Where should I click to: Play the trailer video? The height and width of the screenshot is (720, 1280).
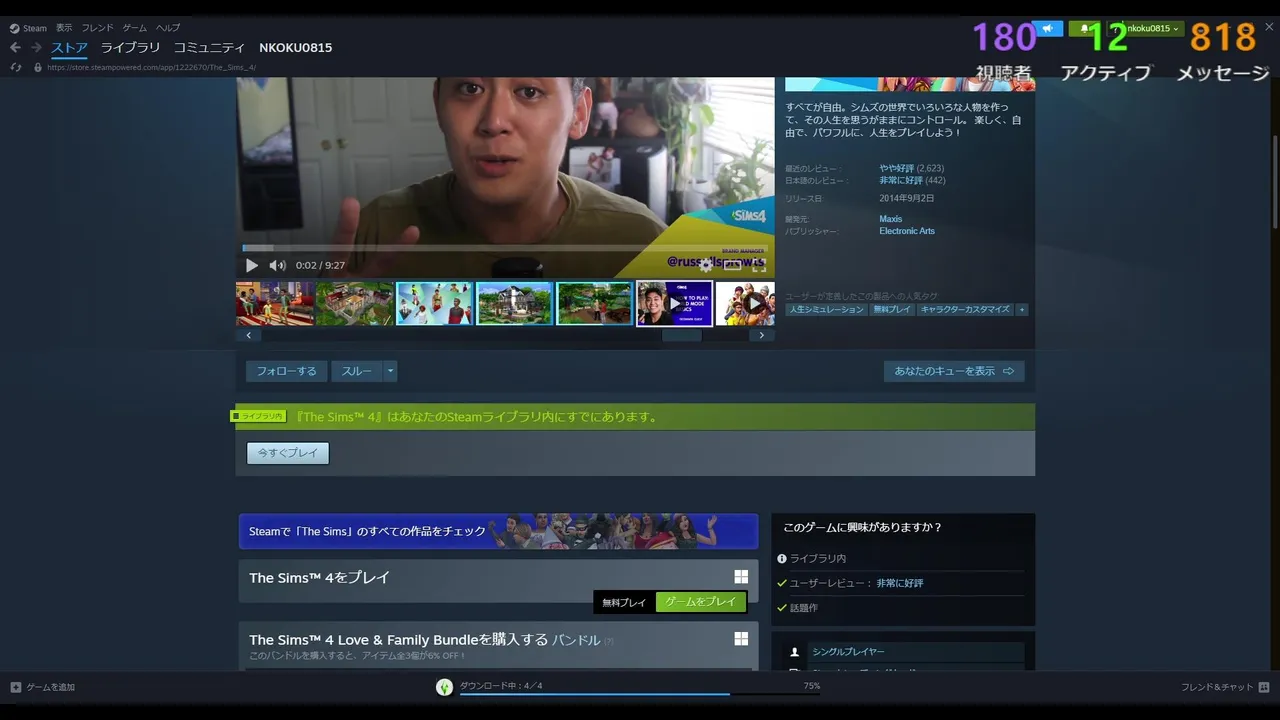coord(252,265)
